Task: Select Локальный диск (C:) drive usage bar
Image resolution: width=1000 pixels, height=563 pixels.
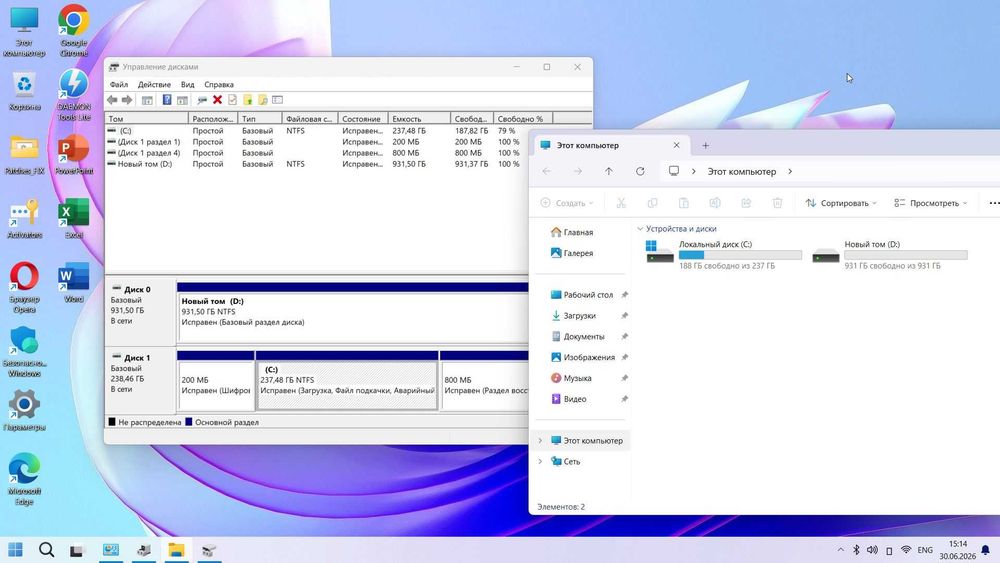Action: click(x=740, y=255)
